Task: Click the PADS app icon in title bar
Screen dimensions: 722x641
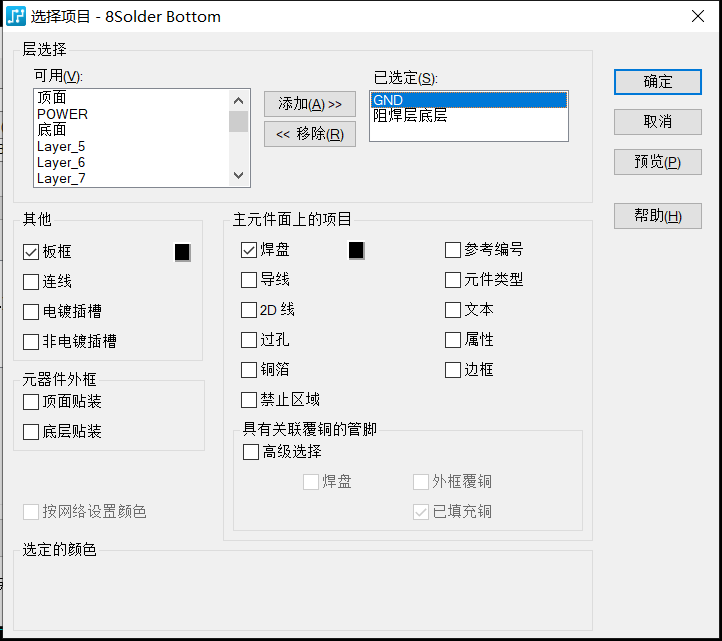Action: click(x=16, y=16)
